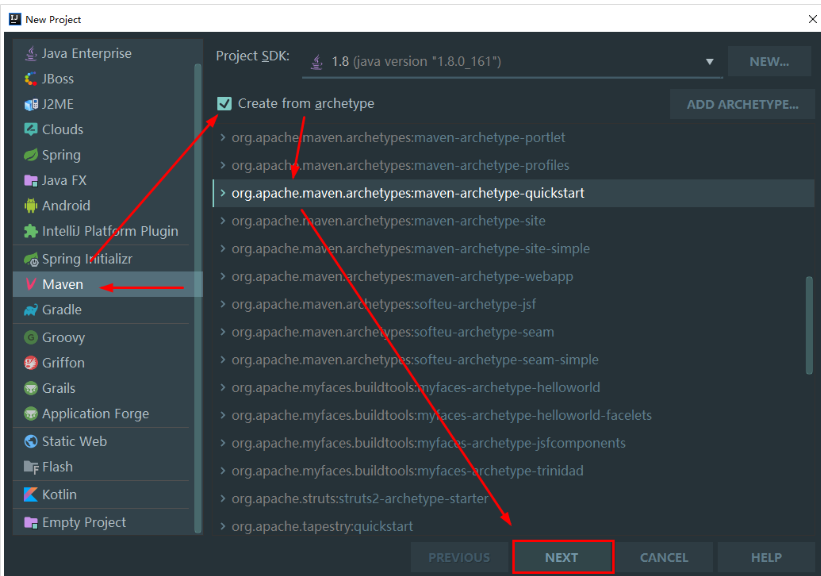Click the Grails icon
Screen dimensions: 821x576
click(31, 388)
